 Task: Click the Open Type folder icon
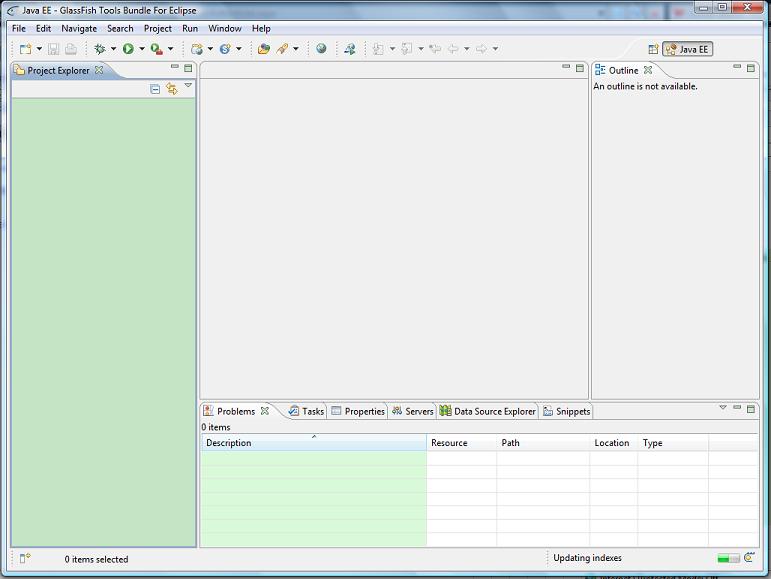(x=264, y=49)
